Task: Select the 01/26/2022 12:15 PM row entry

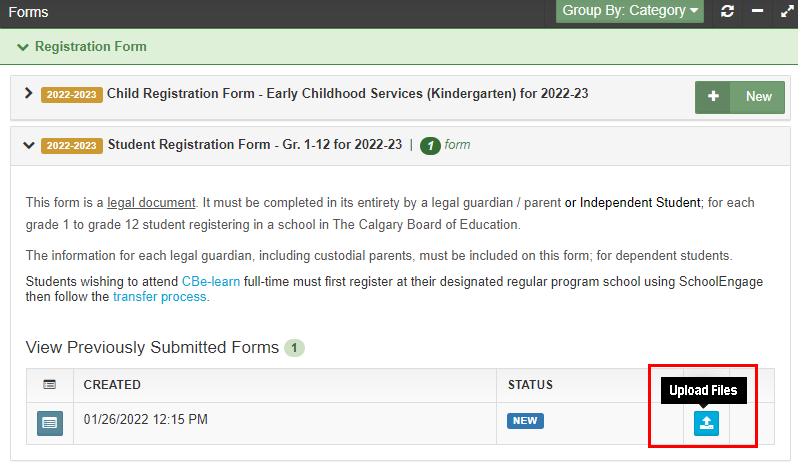Action: 146,419
